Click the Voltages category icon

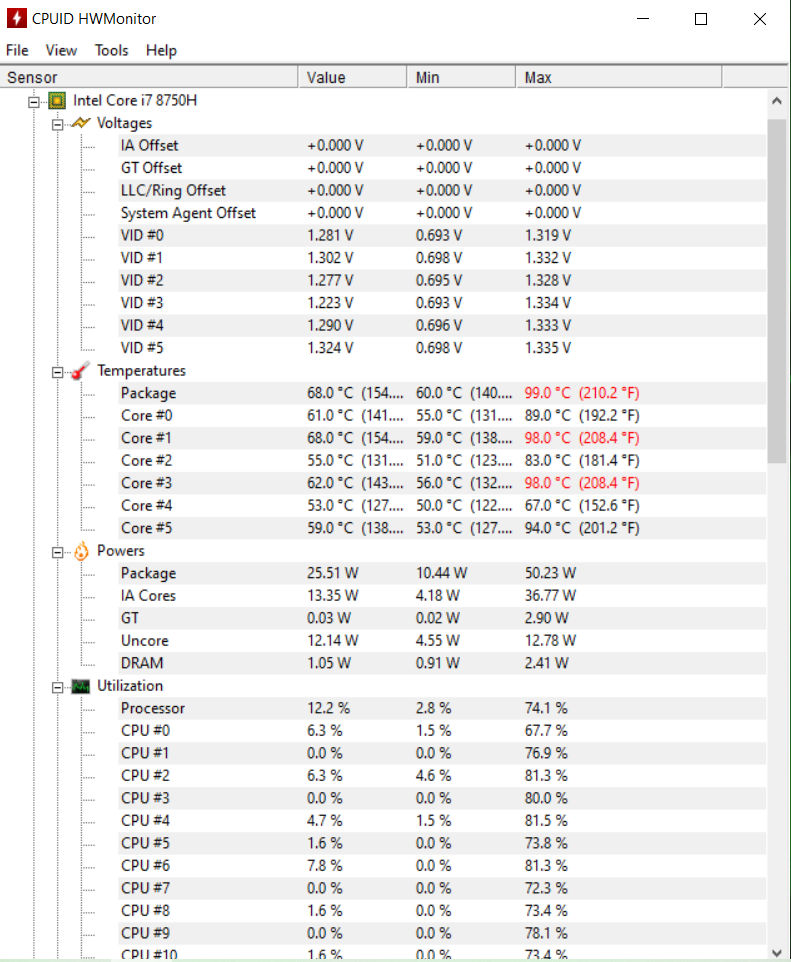(81, 123)
